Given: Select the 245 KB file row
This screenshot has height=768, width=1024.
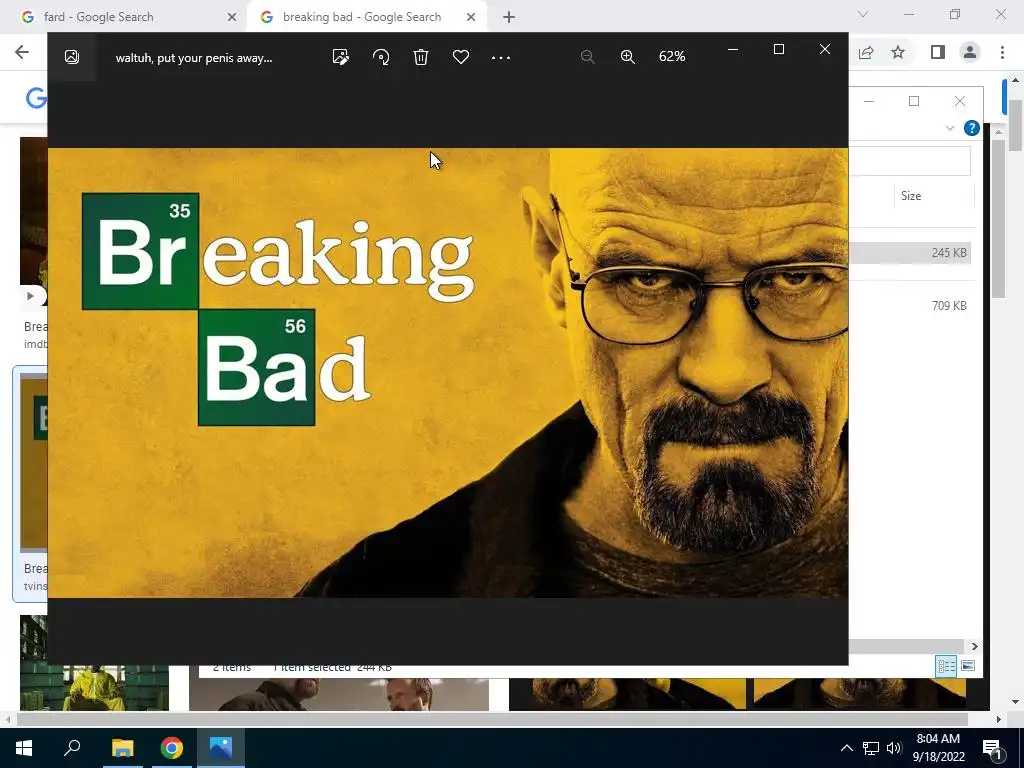Looking at the screenshot, I should 910,253.
